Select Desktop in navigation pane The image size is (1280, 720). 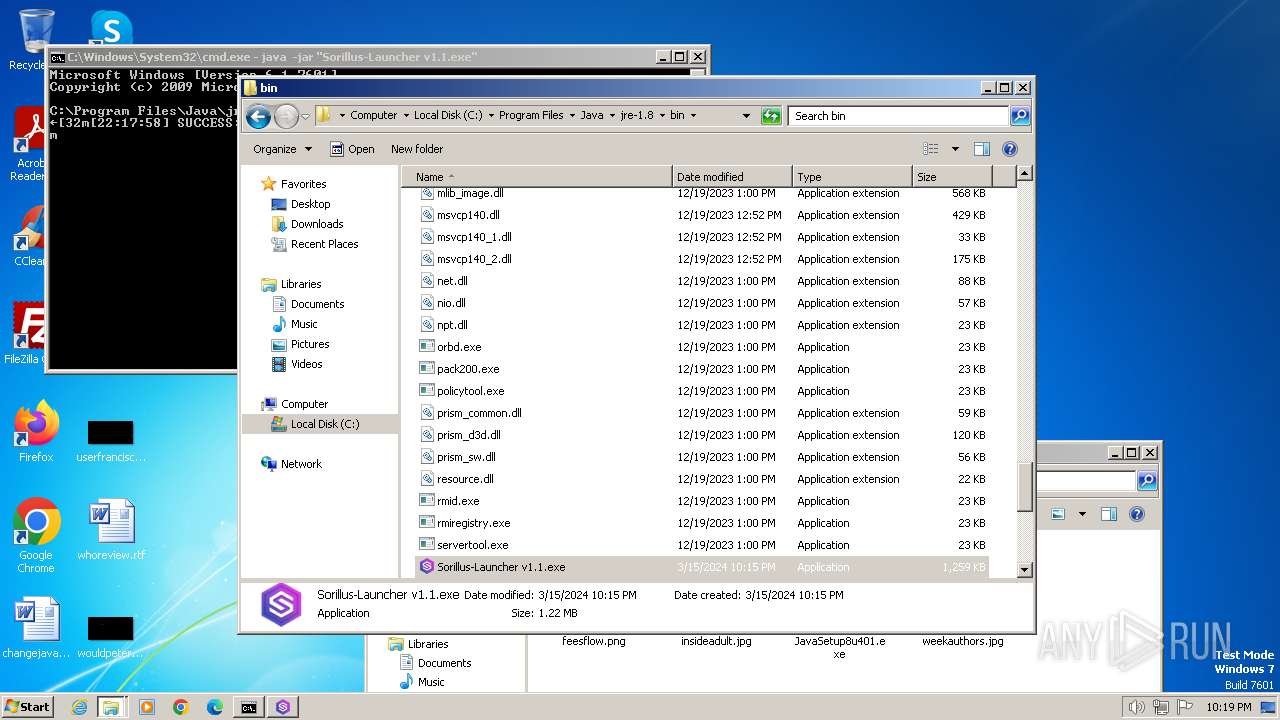click(310, 204)
